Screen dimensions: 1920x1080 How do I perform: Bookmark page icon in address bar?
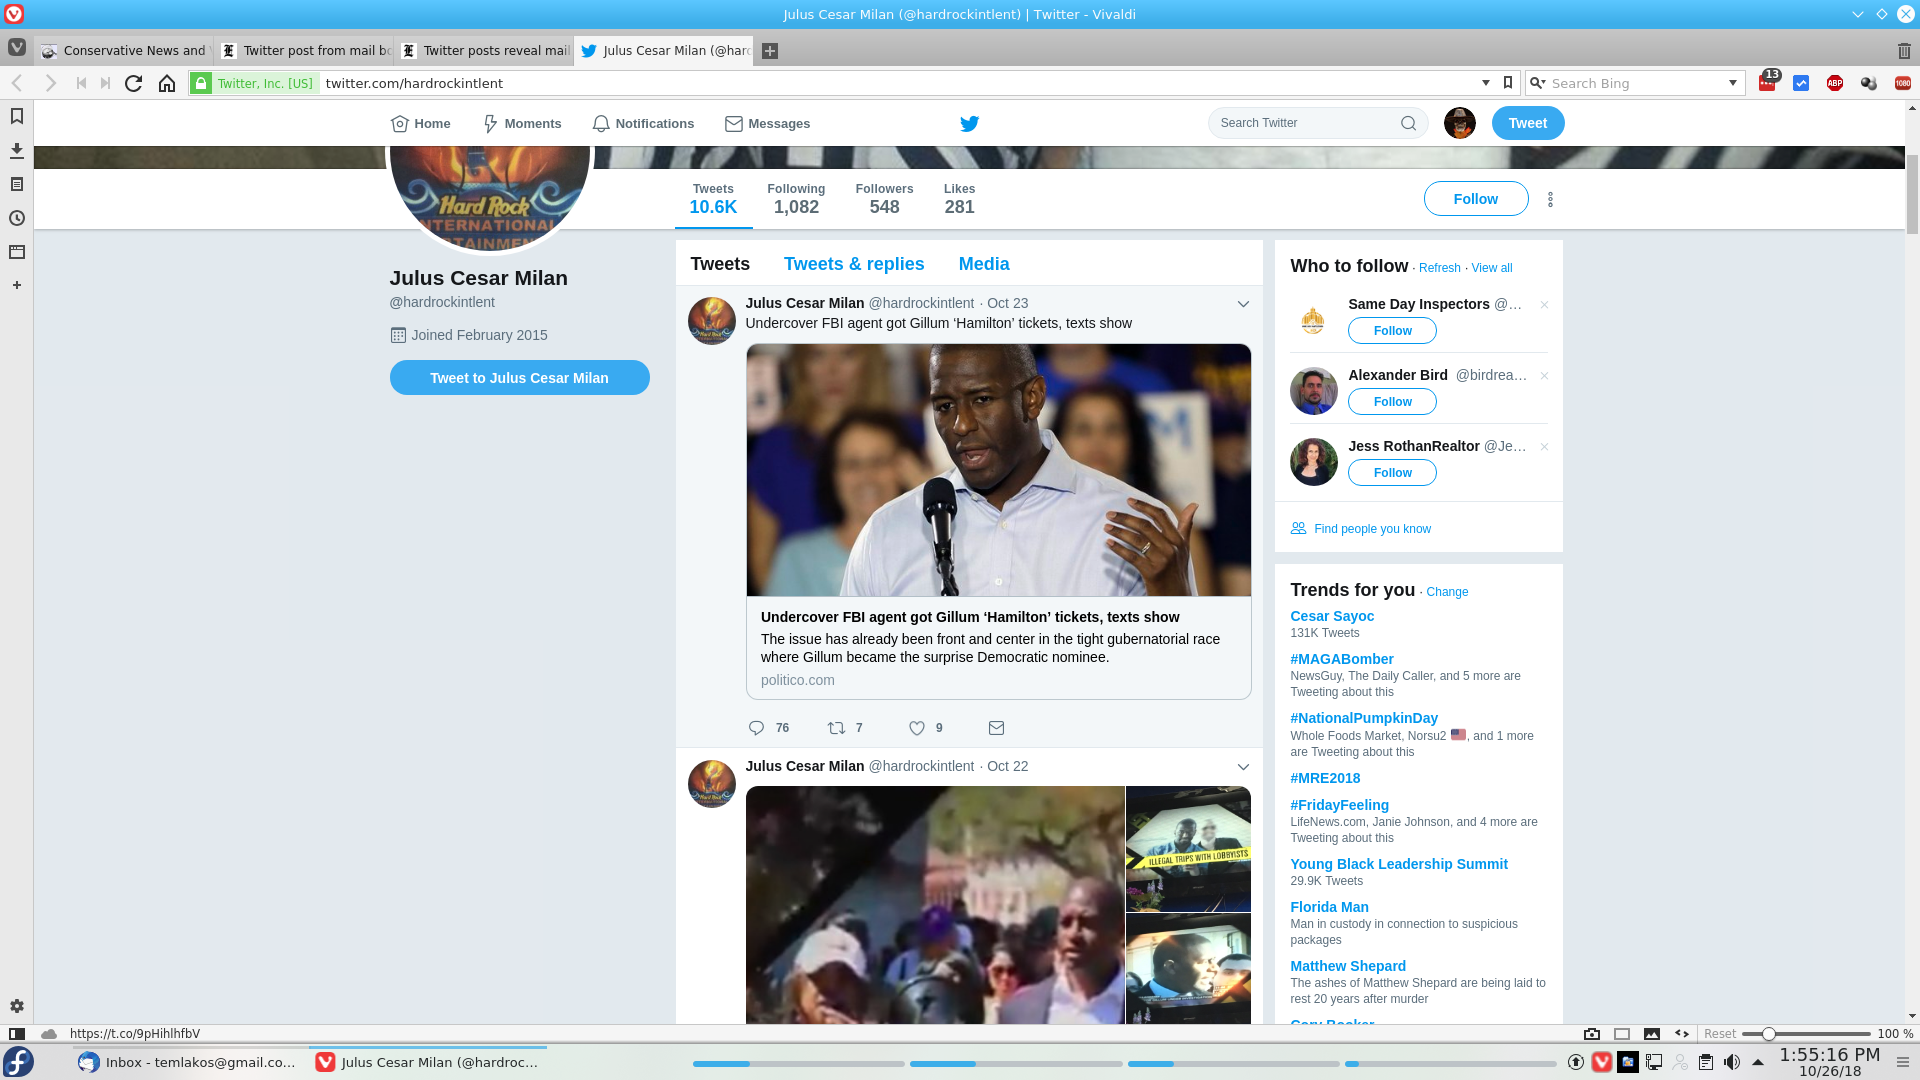coord(1508,83)
